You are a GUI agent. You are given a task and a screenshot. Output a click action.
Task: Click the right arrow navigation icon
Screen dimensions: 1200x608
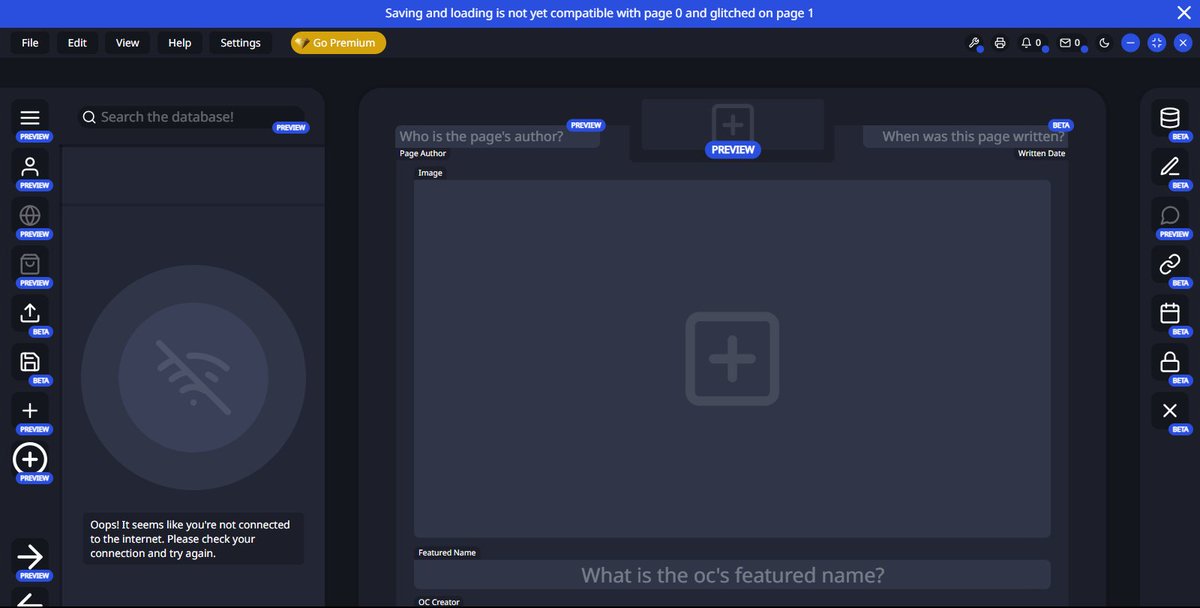[x=30, y=556]
